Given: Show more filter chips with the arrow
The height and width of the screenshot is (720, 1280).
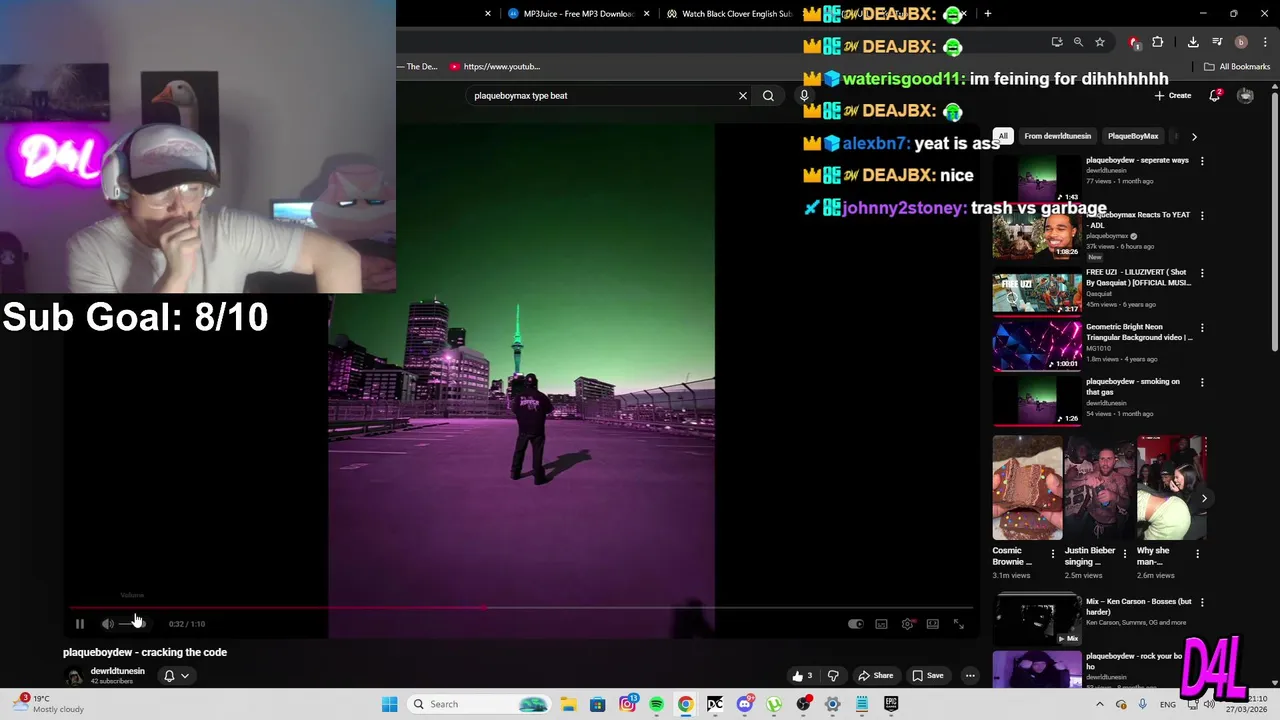Looking at the screenshot, I should (1194, 136).
